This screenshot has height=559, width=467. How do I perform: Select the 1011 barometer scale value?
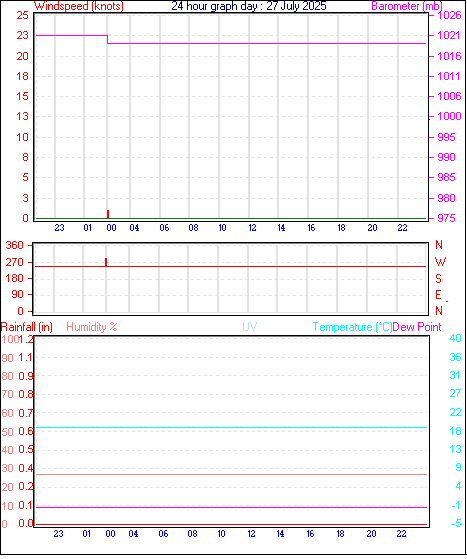point(449,76)
